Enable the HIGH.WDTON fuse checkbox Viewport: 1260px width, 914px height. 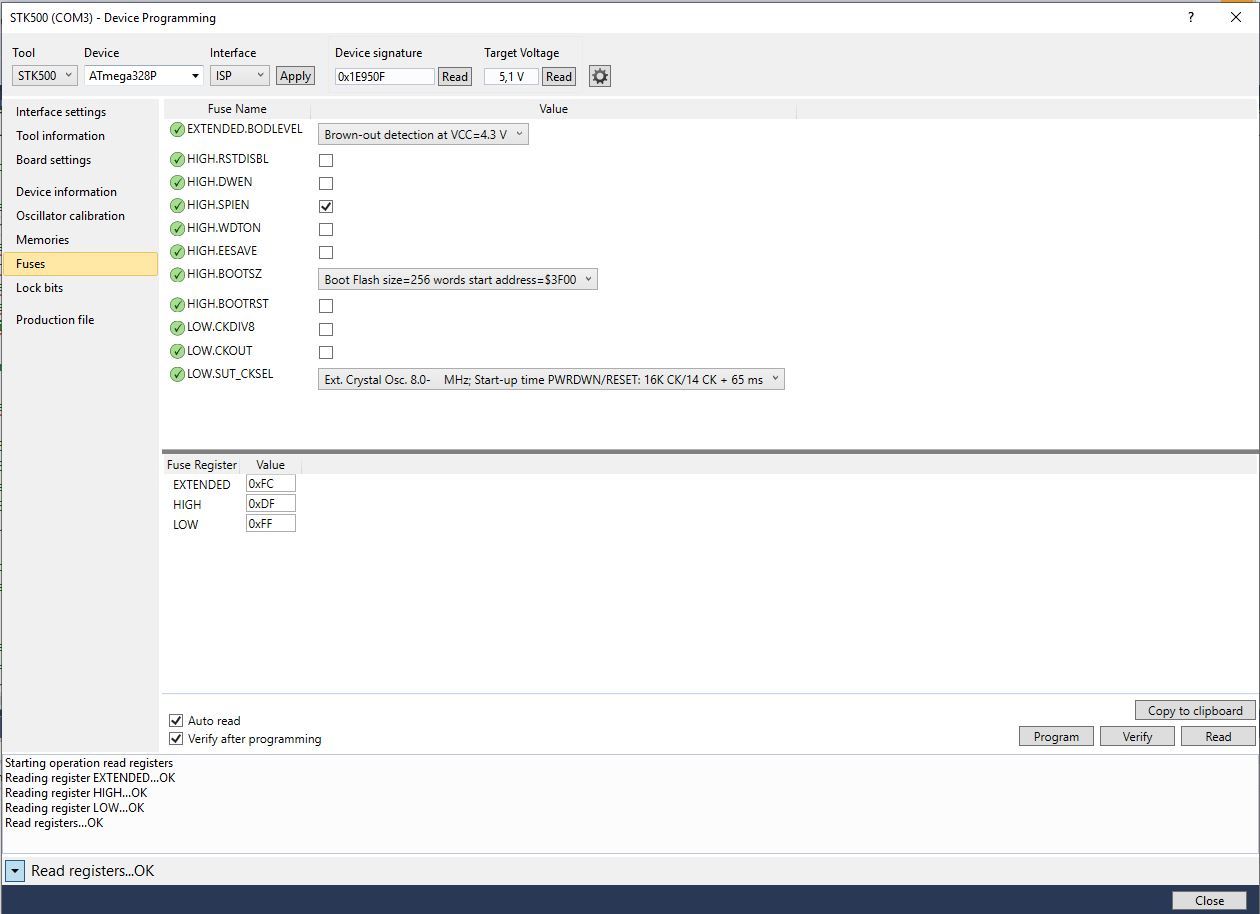point(326,229)
